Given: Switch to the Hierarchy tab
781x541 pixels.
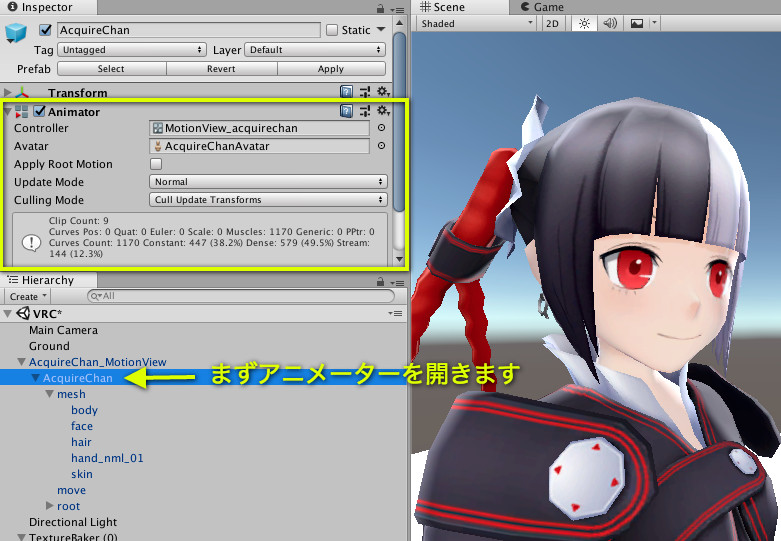Looking at the screenshot, I should click(48, 280).
